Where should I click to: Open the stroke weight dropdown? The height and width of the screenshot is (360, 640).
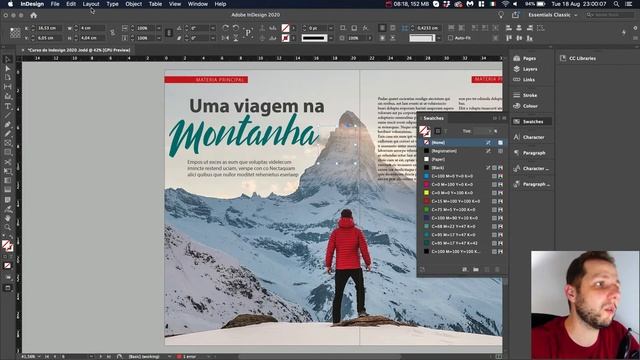tap(331, 28)
